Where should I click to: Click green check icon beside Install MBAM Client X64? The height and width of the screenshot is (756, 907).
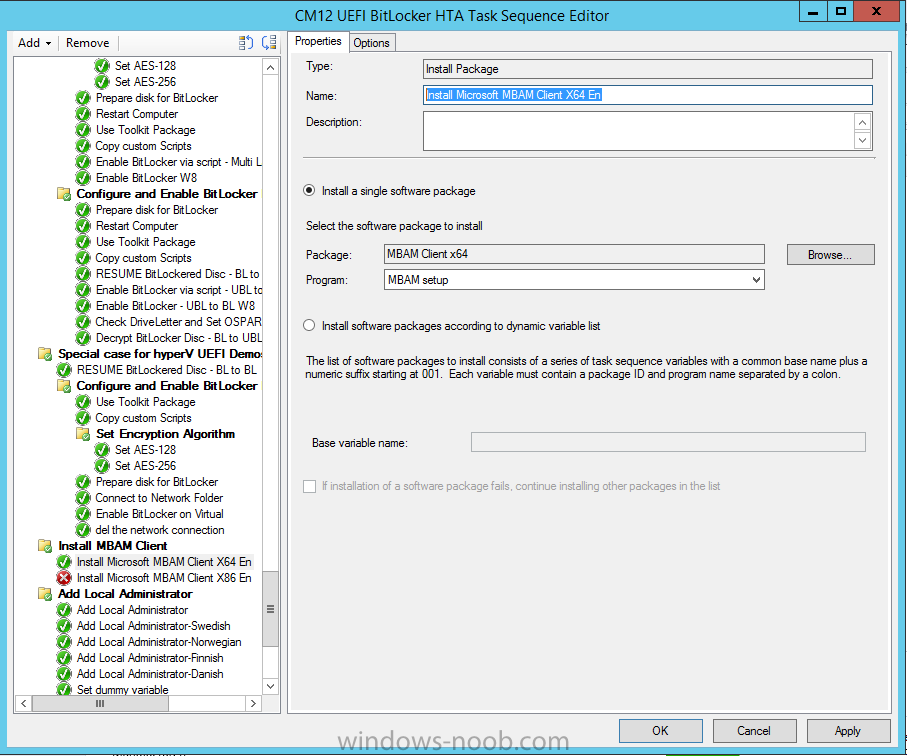click(64, 562)
